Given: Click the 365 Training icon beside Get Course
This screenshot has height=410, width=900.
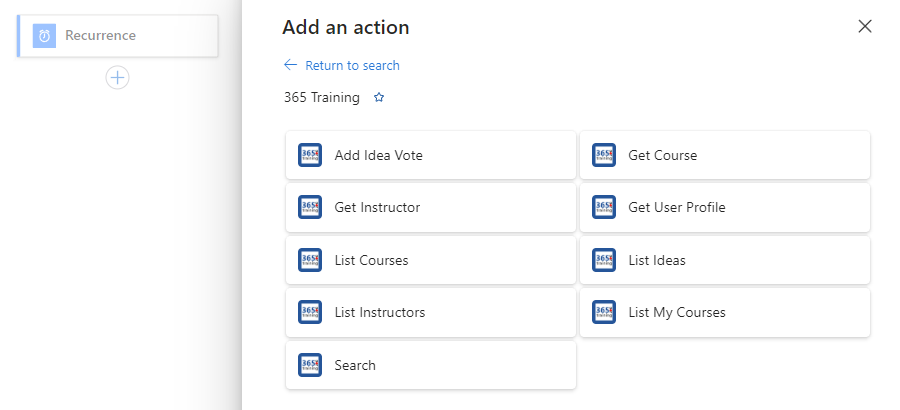Looking at the screenshot, I should click(x=604, y=155).
